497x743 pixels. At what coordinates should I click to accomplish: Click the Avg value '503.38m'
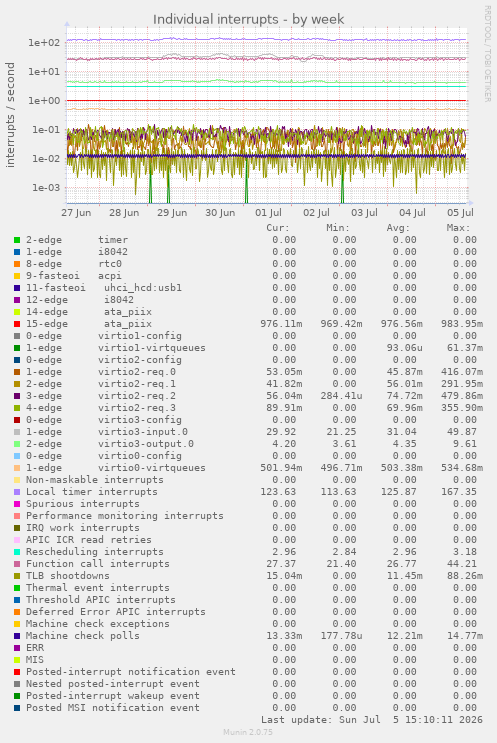[401, 468]
